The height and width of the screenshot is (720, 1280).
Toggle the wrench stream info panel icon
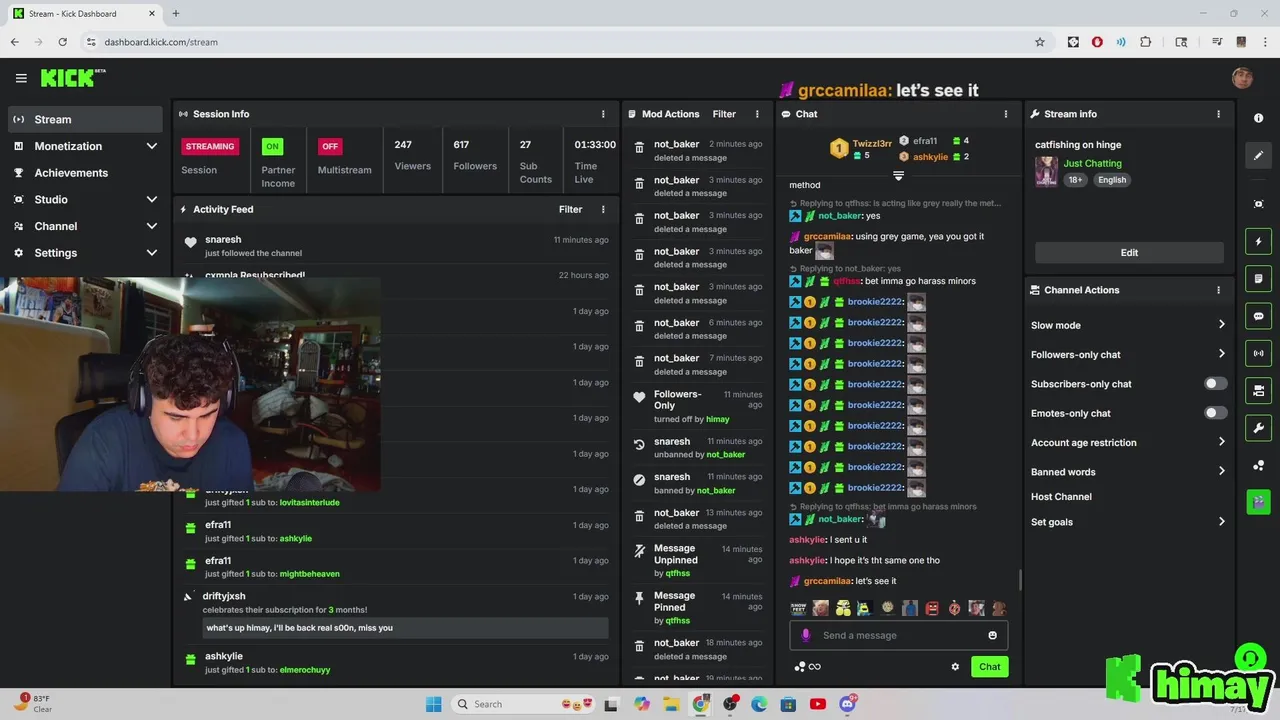[x=1258, y=428]
